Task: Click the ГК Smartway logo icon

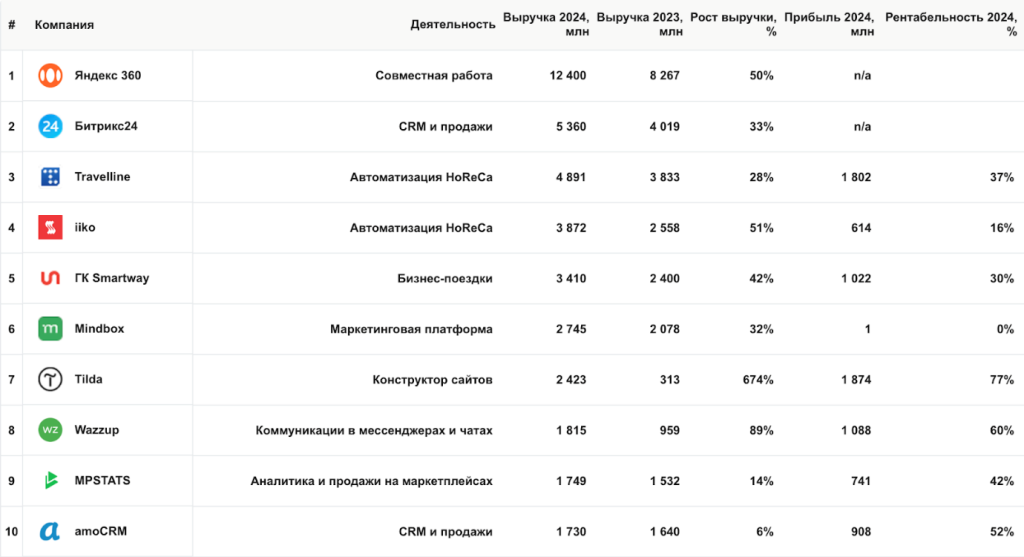Action: click(x=50, y=278)
